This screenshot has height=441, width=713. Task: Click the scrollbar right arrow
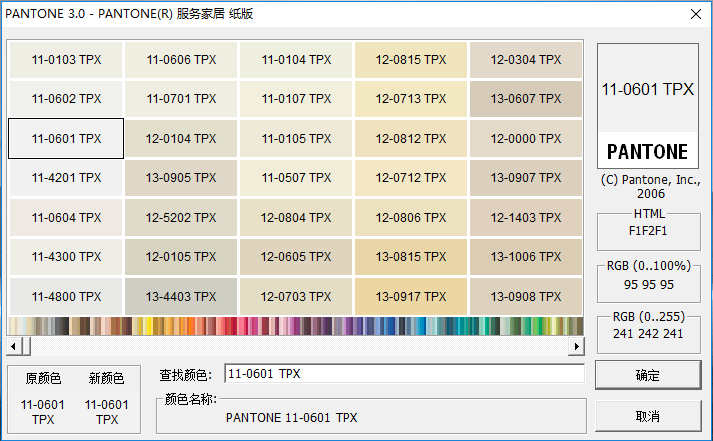tap(577, 346)
